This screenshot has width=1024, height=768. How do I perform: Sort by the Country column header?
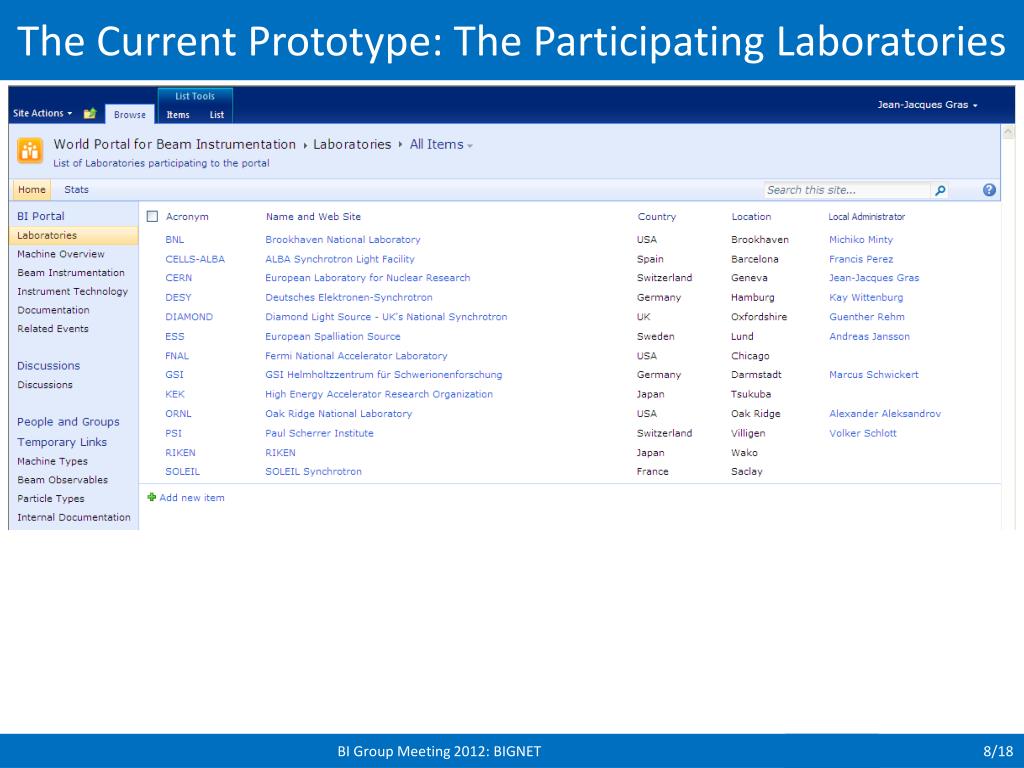click(x=656, y=217)
